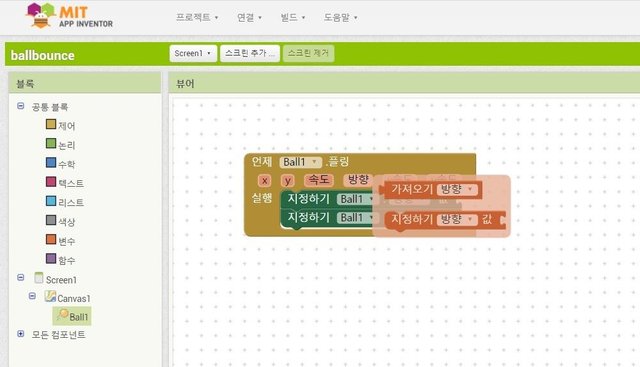Click the 스크린 추가 button

click(x=249, y=53)
